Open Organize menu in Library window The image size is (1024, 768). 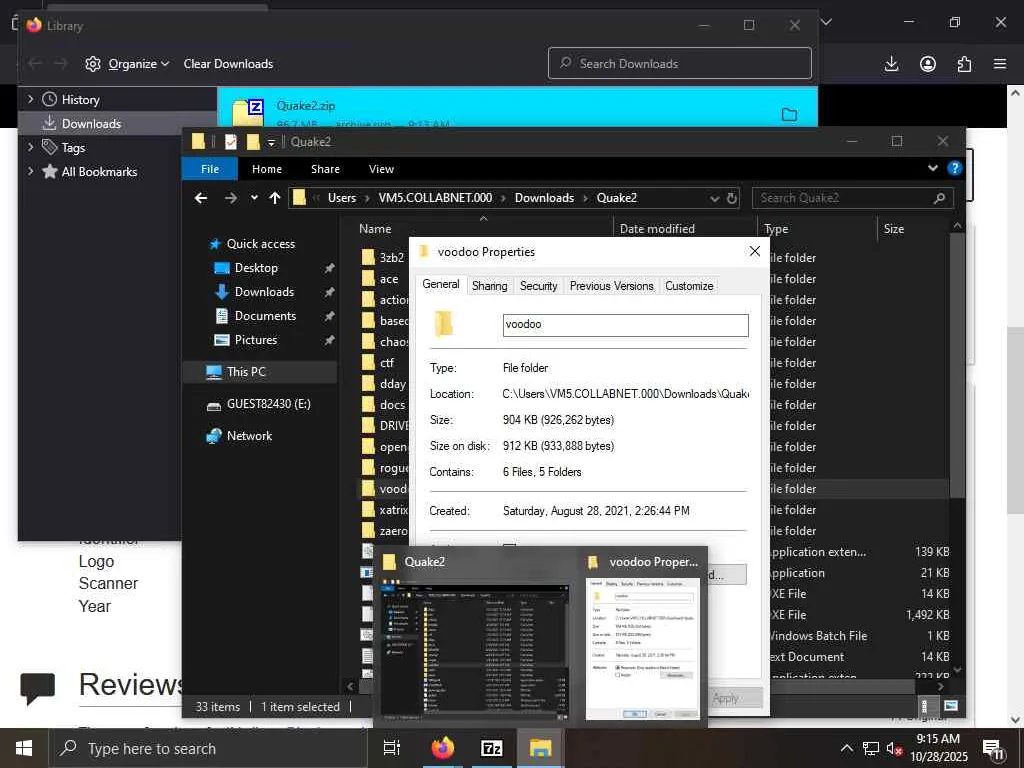click(x=128, y=64)
